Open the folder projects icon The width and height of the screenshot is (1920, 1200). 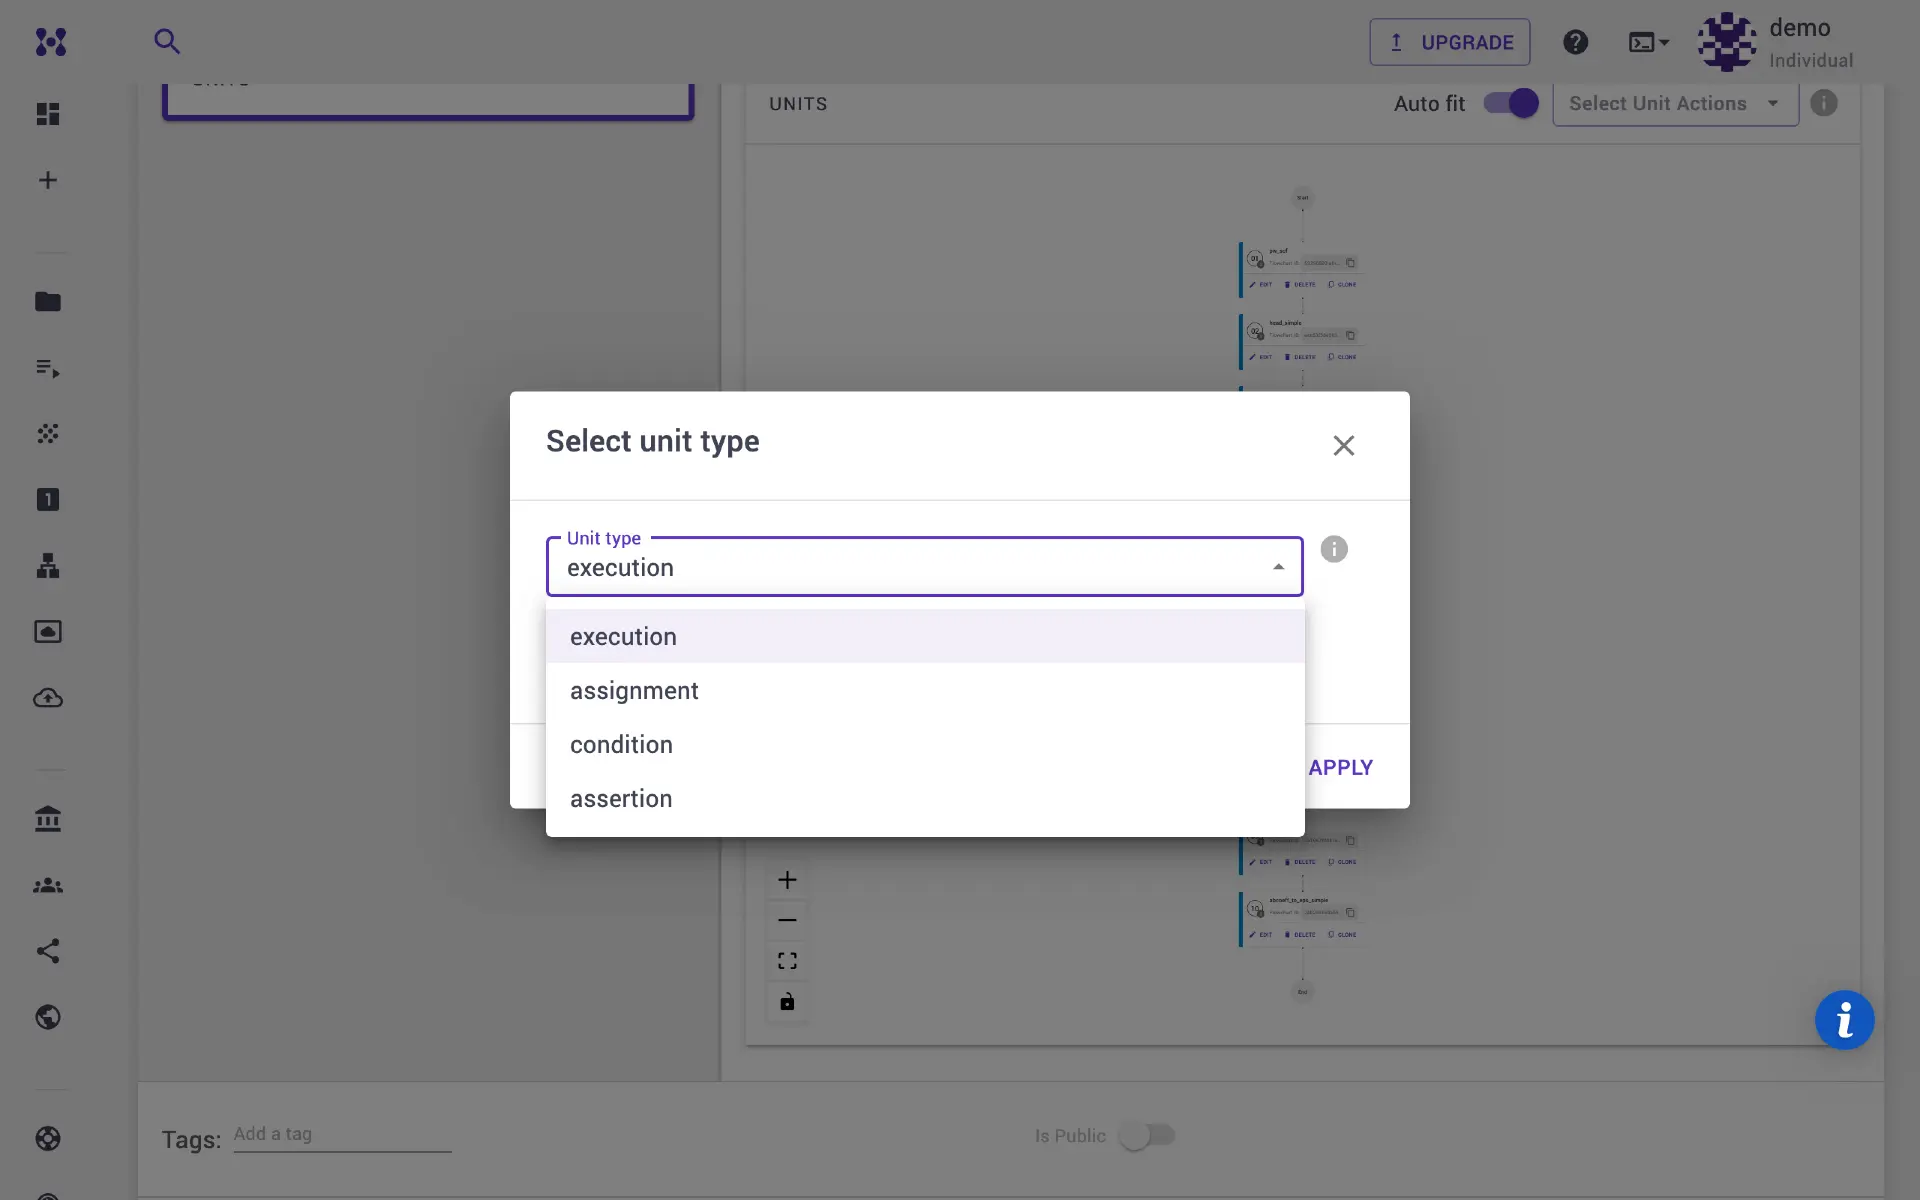pos(48,302)
